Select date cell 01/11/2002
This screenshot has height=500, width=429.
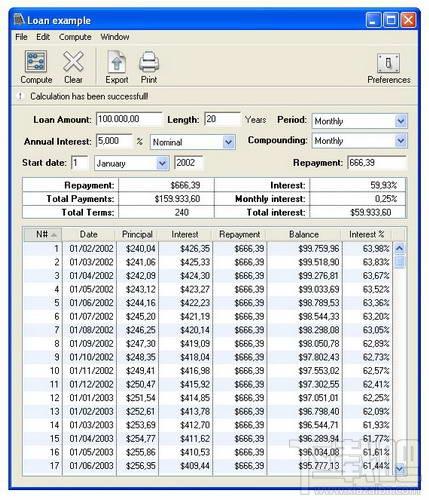click(91, 371)
